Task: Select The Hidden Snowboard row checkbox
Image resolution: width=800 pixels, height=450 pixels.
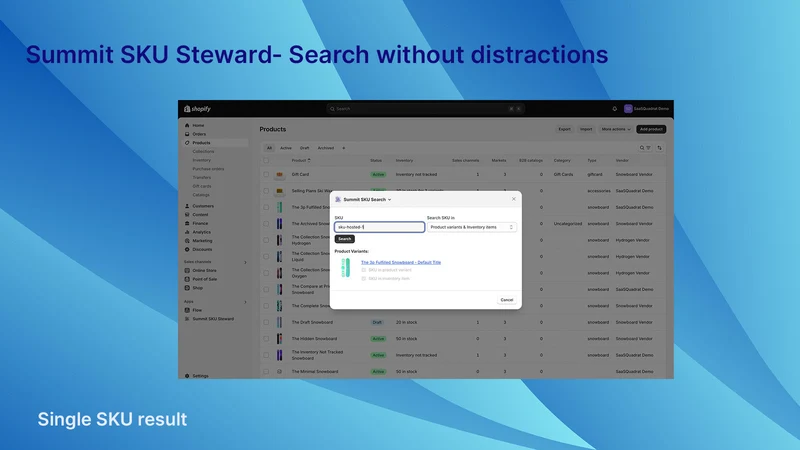Action: pyautogui.click(x=266, y=338)
